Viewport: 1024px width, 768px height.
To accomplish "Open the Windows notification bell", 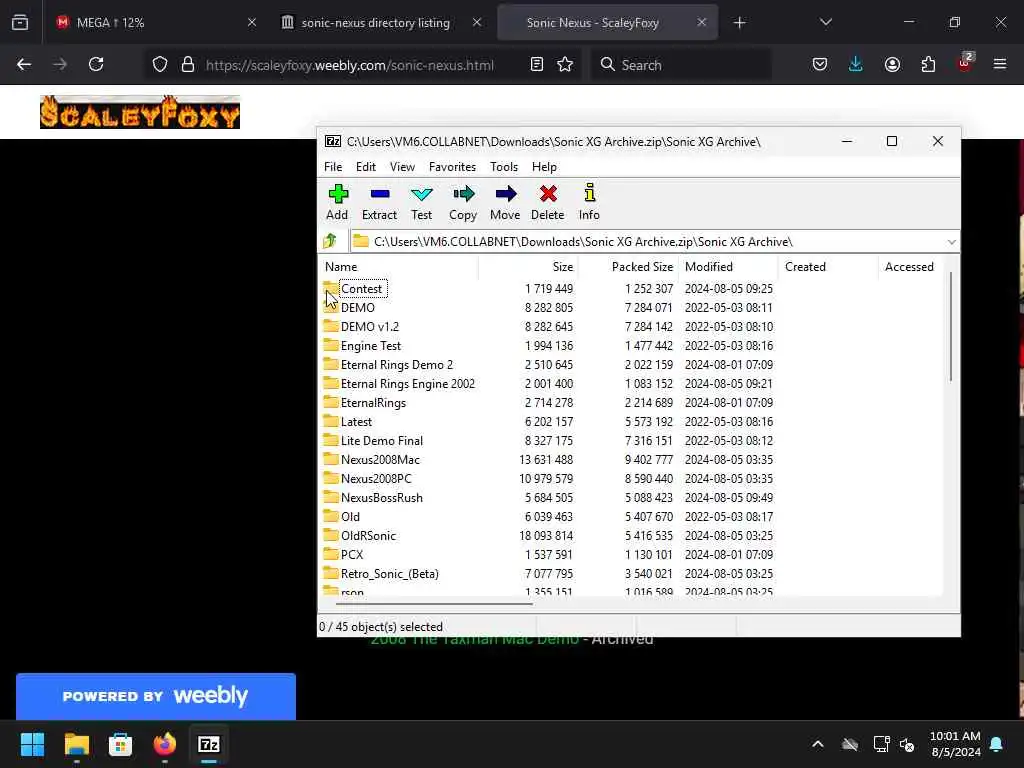I will [x=997, y=744].
